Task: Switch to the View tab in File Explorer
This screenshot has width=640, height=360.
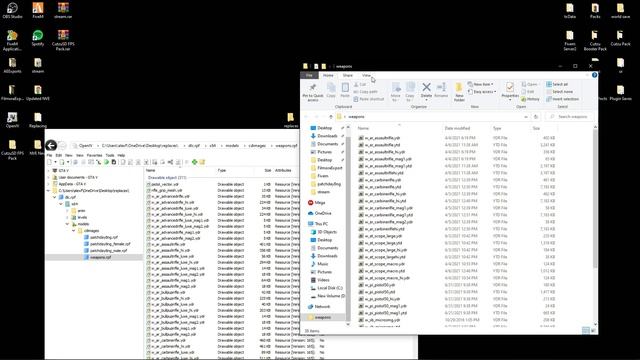Action: 366,75
